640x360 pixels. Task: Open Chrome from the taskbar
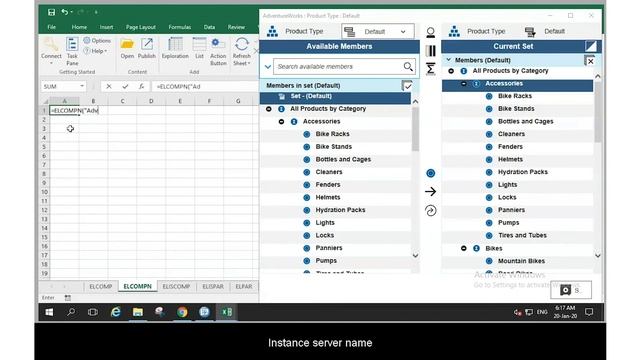pos(182,312)
